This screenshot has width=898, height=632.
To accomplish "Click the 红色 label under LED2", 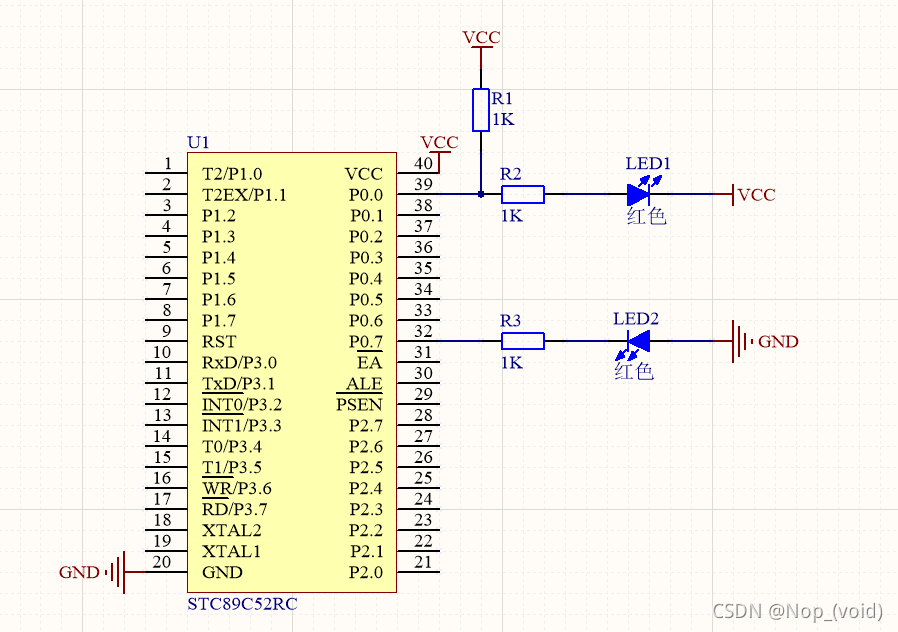I will pyautogui.click(x=634, y=372).
